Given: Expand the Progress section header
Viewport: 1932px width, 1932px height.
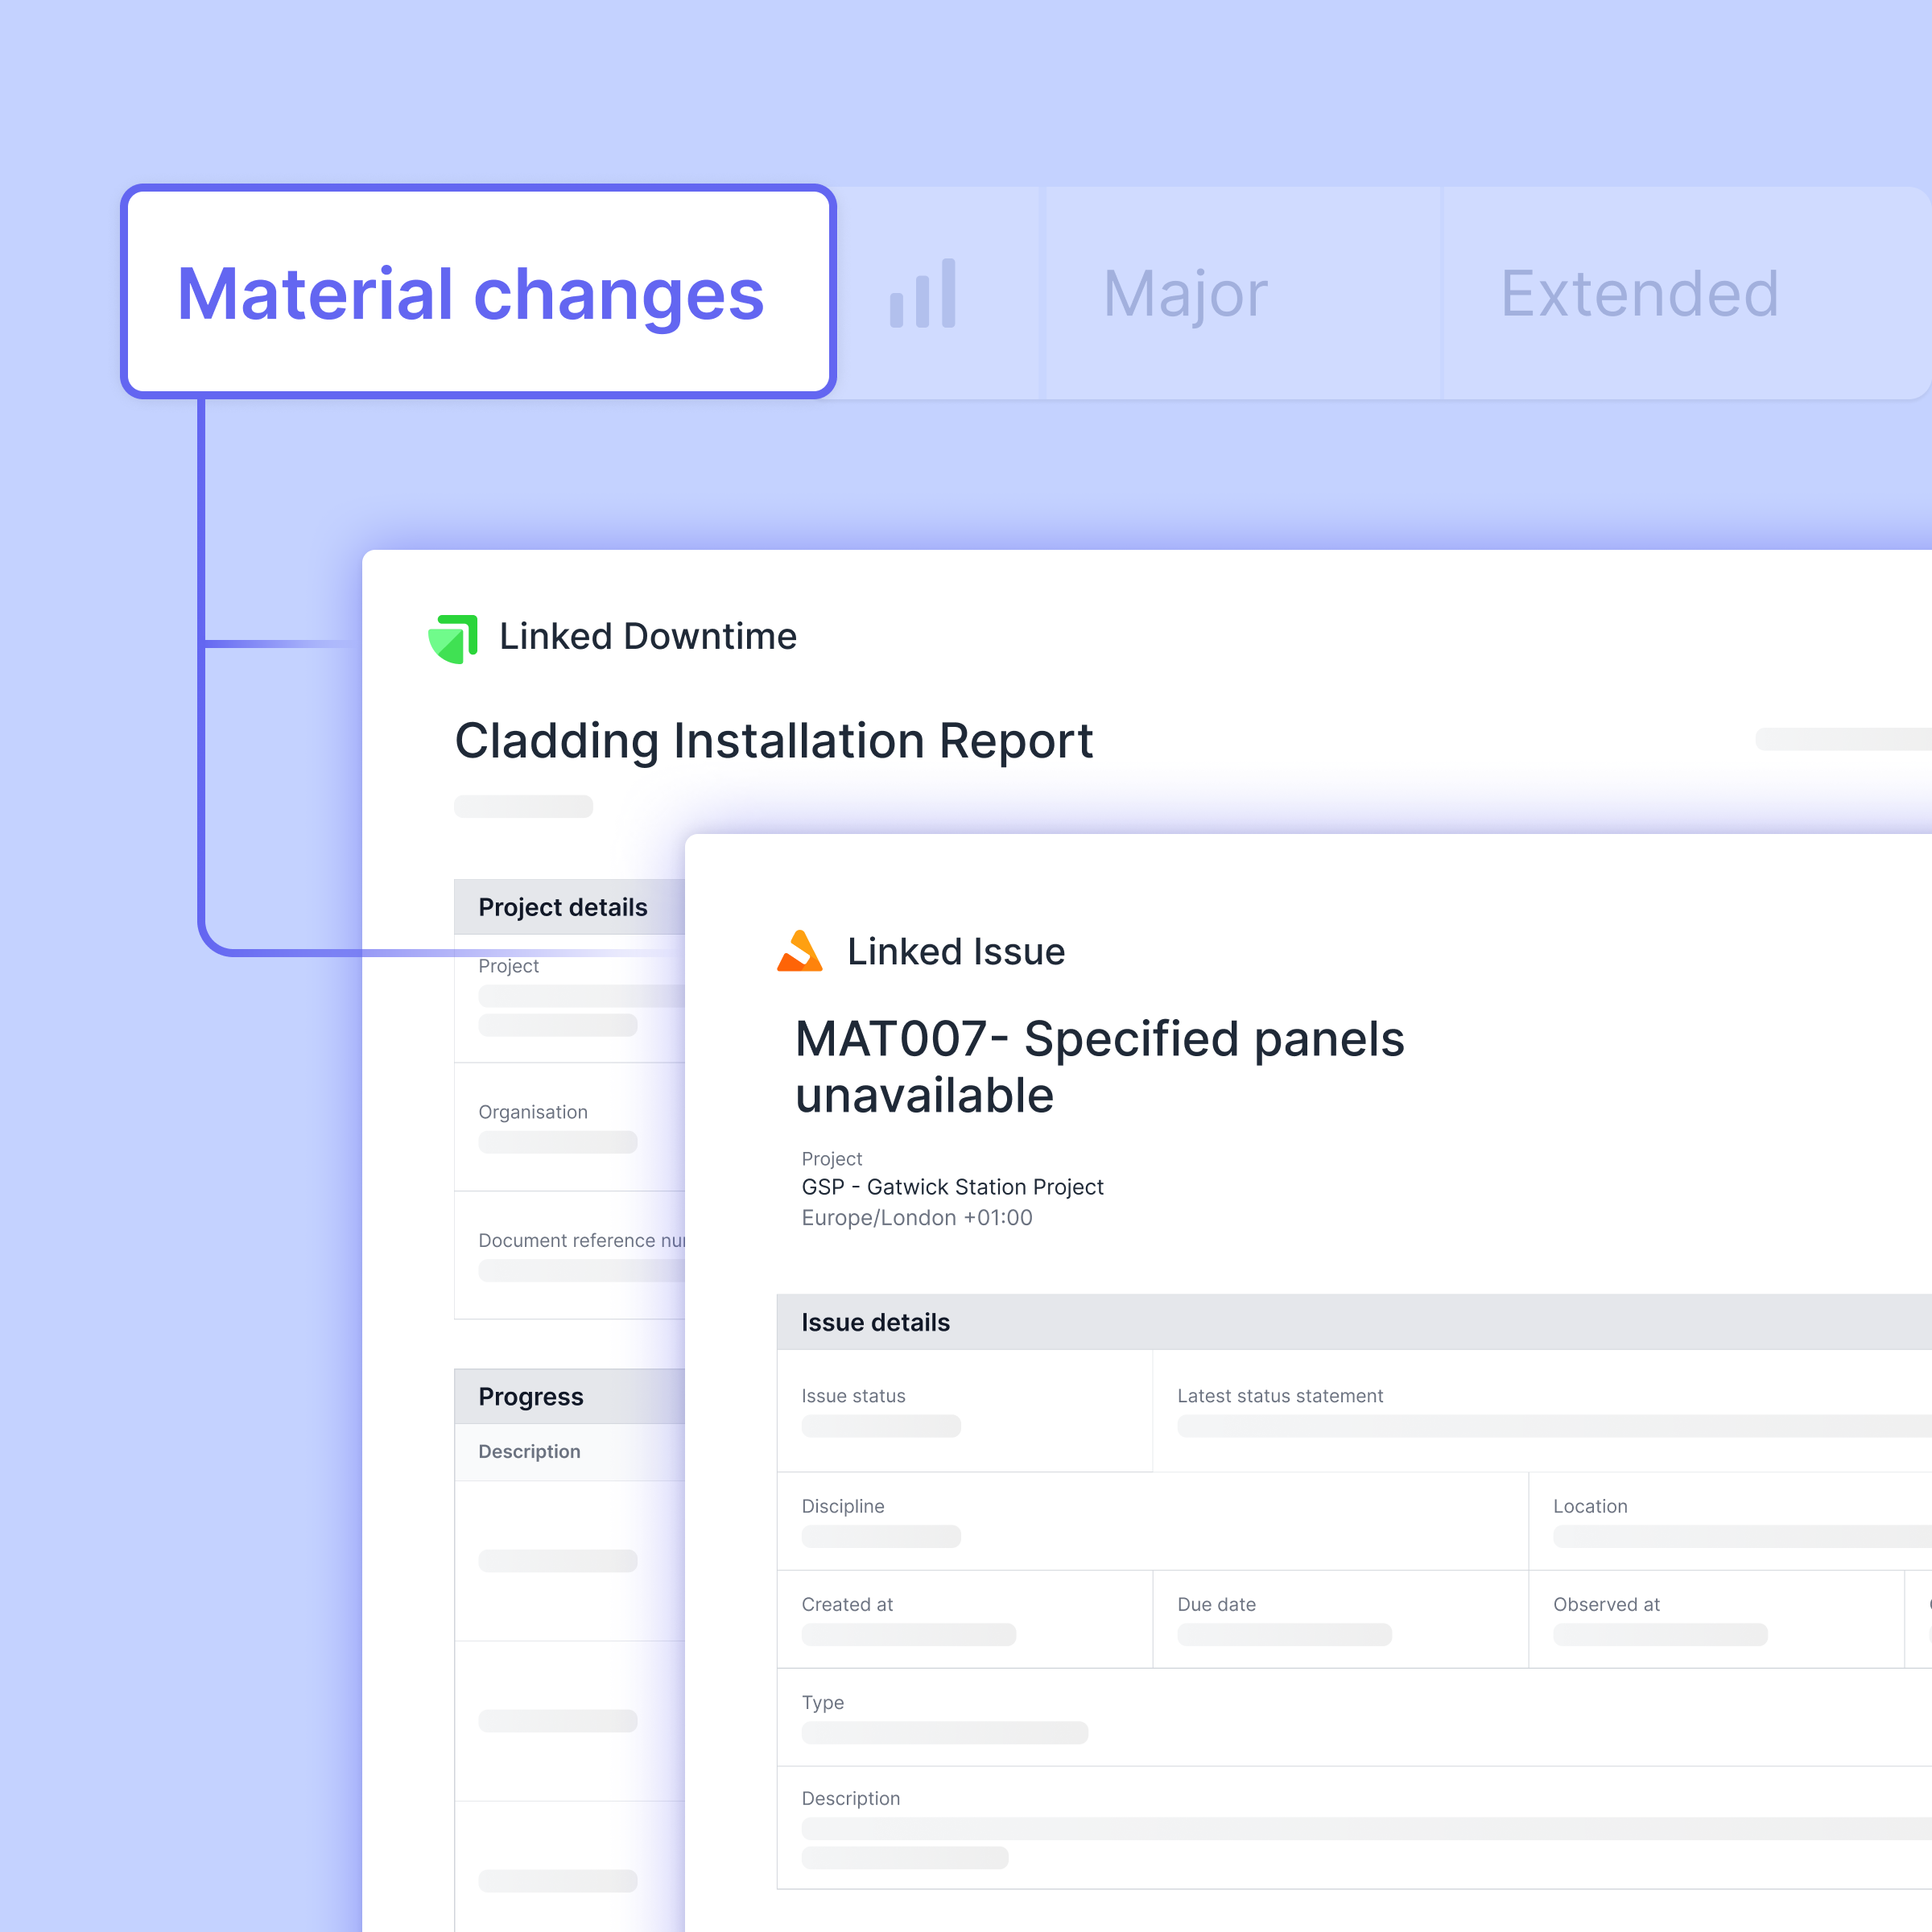Looking at the screenshot, I should (531, 1396).
